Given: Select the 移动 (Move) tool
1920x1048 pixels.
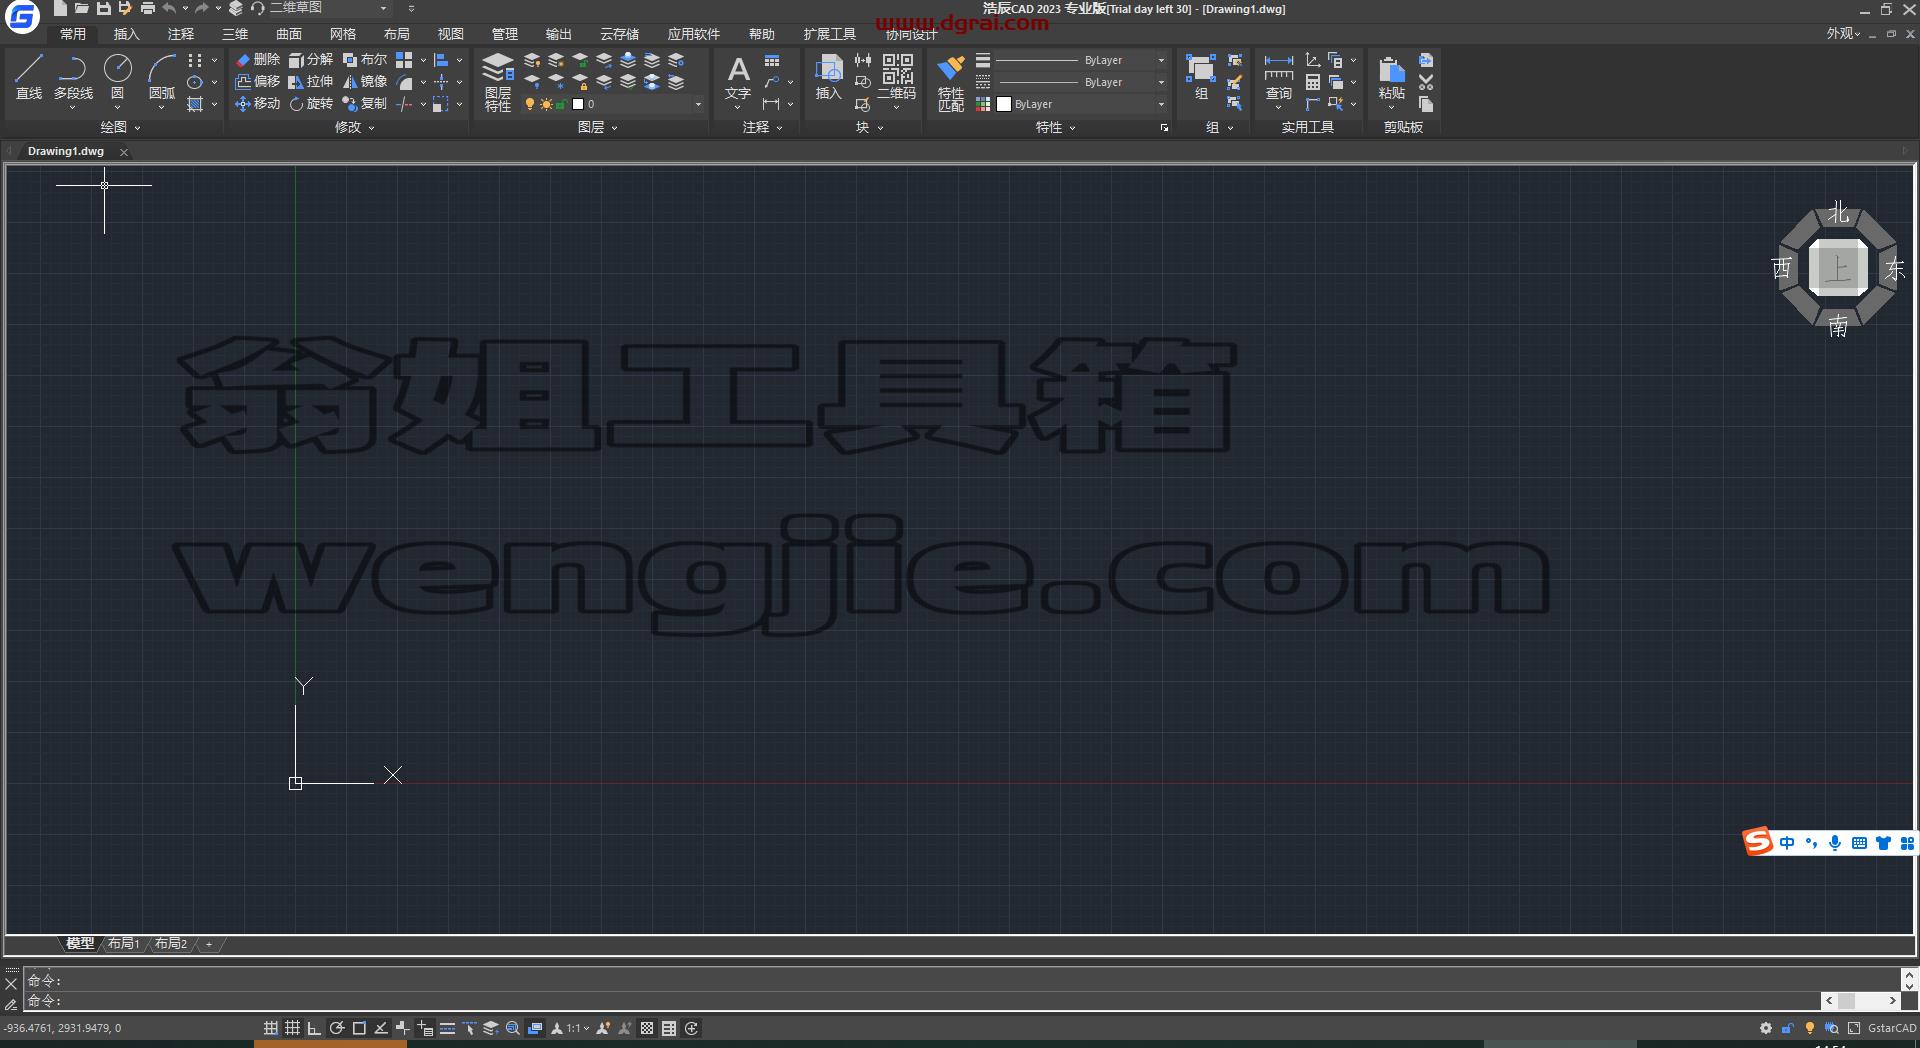Looking at the screenshot, I should pos(258,104).
